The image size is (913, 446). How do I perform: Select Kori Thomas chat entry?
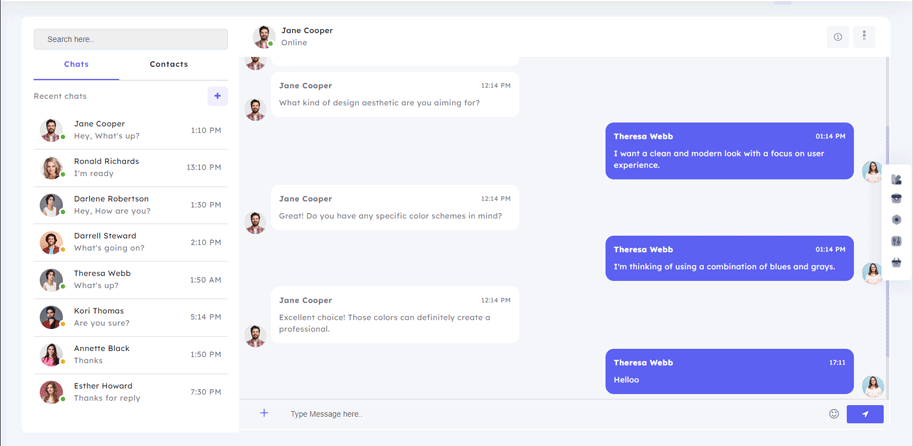coord(130,317)
